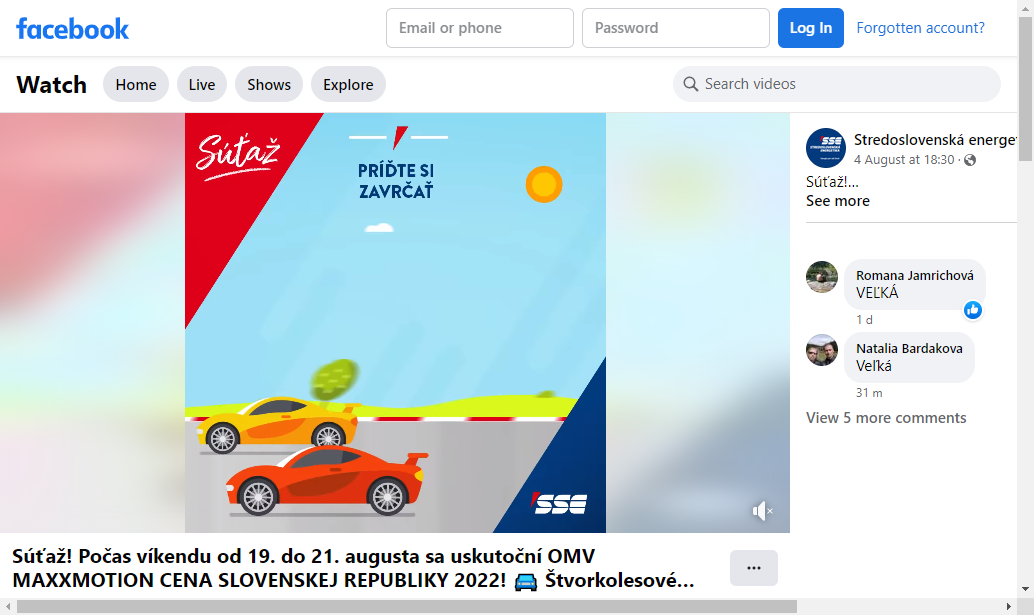Viewport: 1034px width, 615px height.
Task: Focus the Email or phone field
Action: pyautogui.click(x=480, y=28)
